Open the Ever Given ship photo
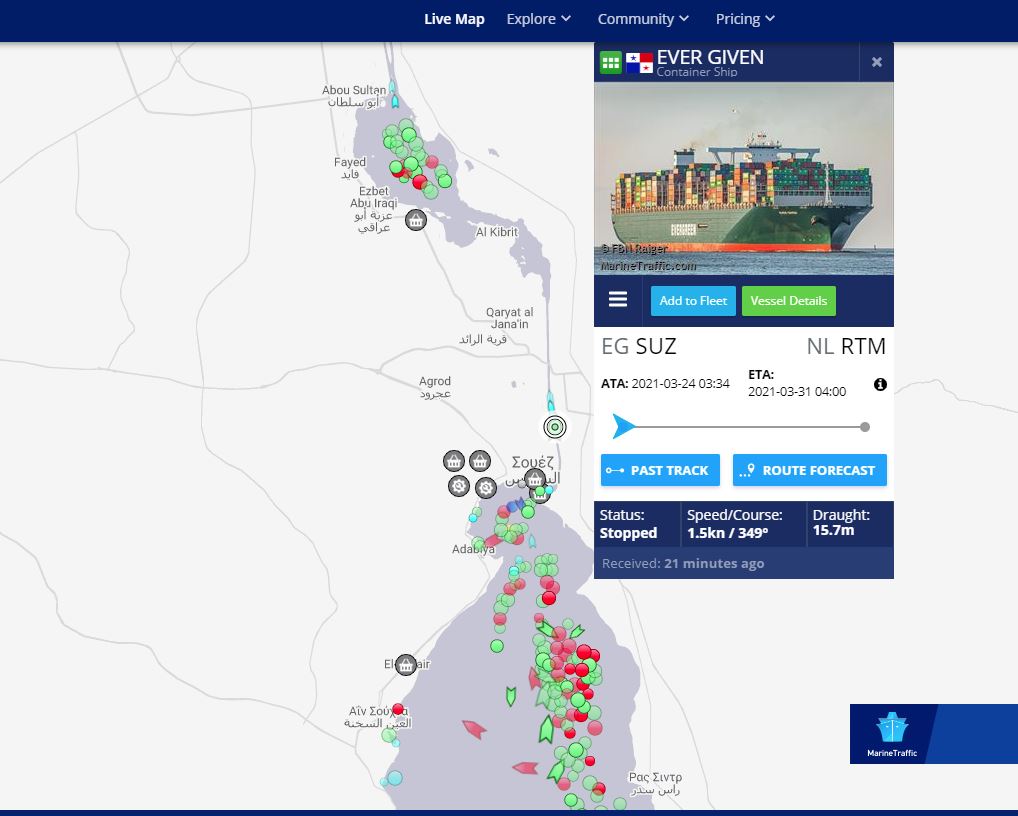Screen dimensions: 1018x816 pos(743,178)
